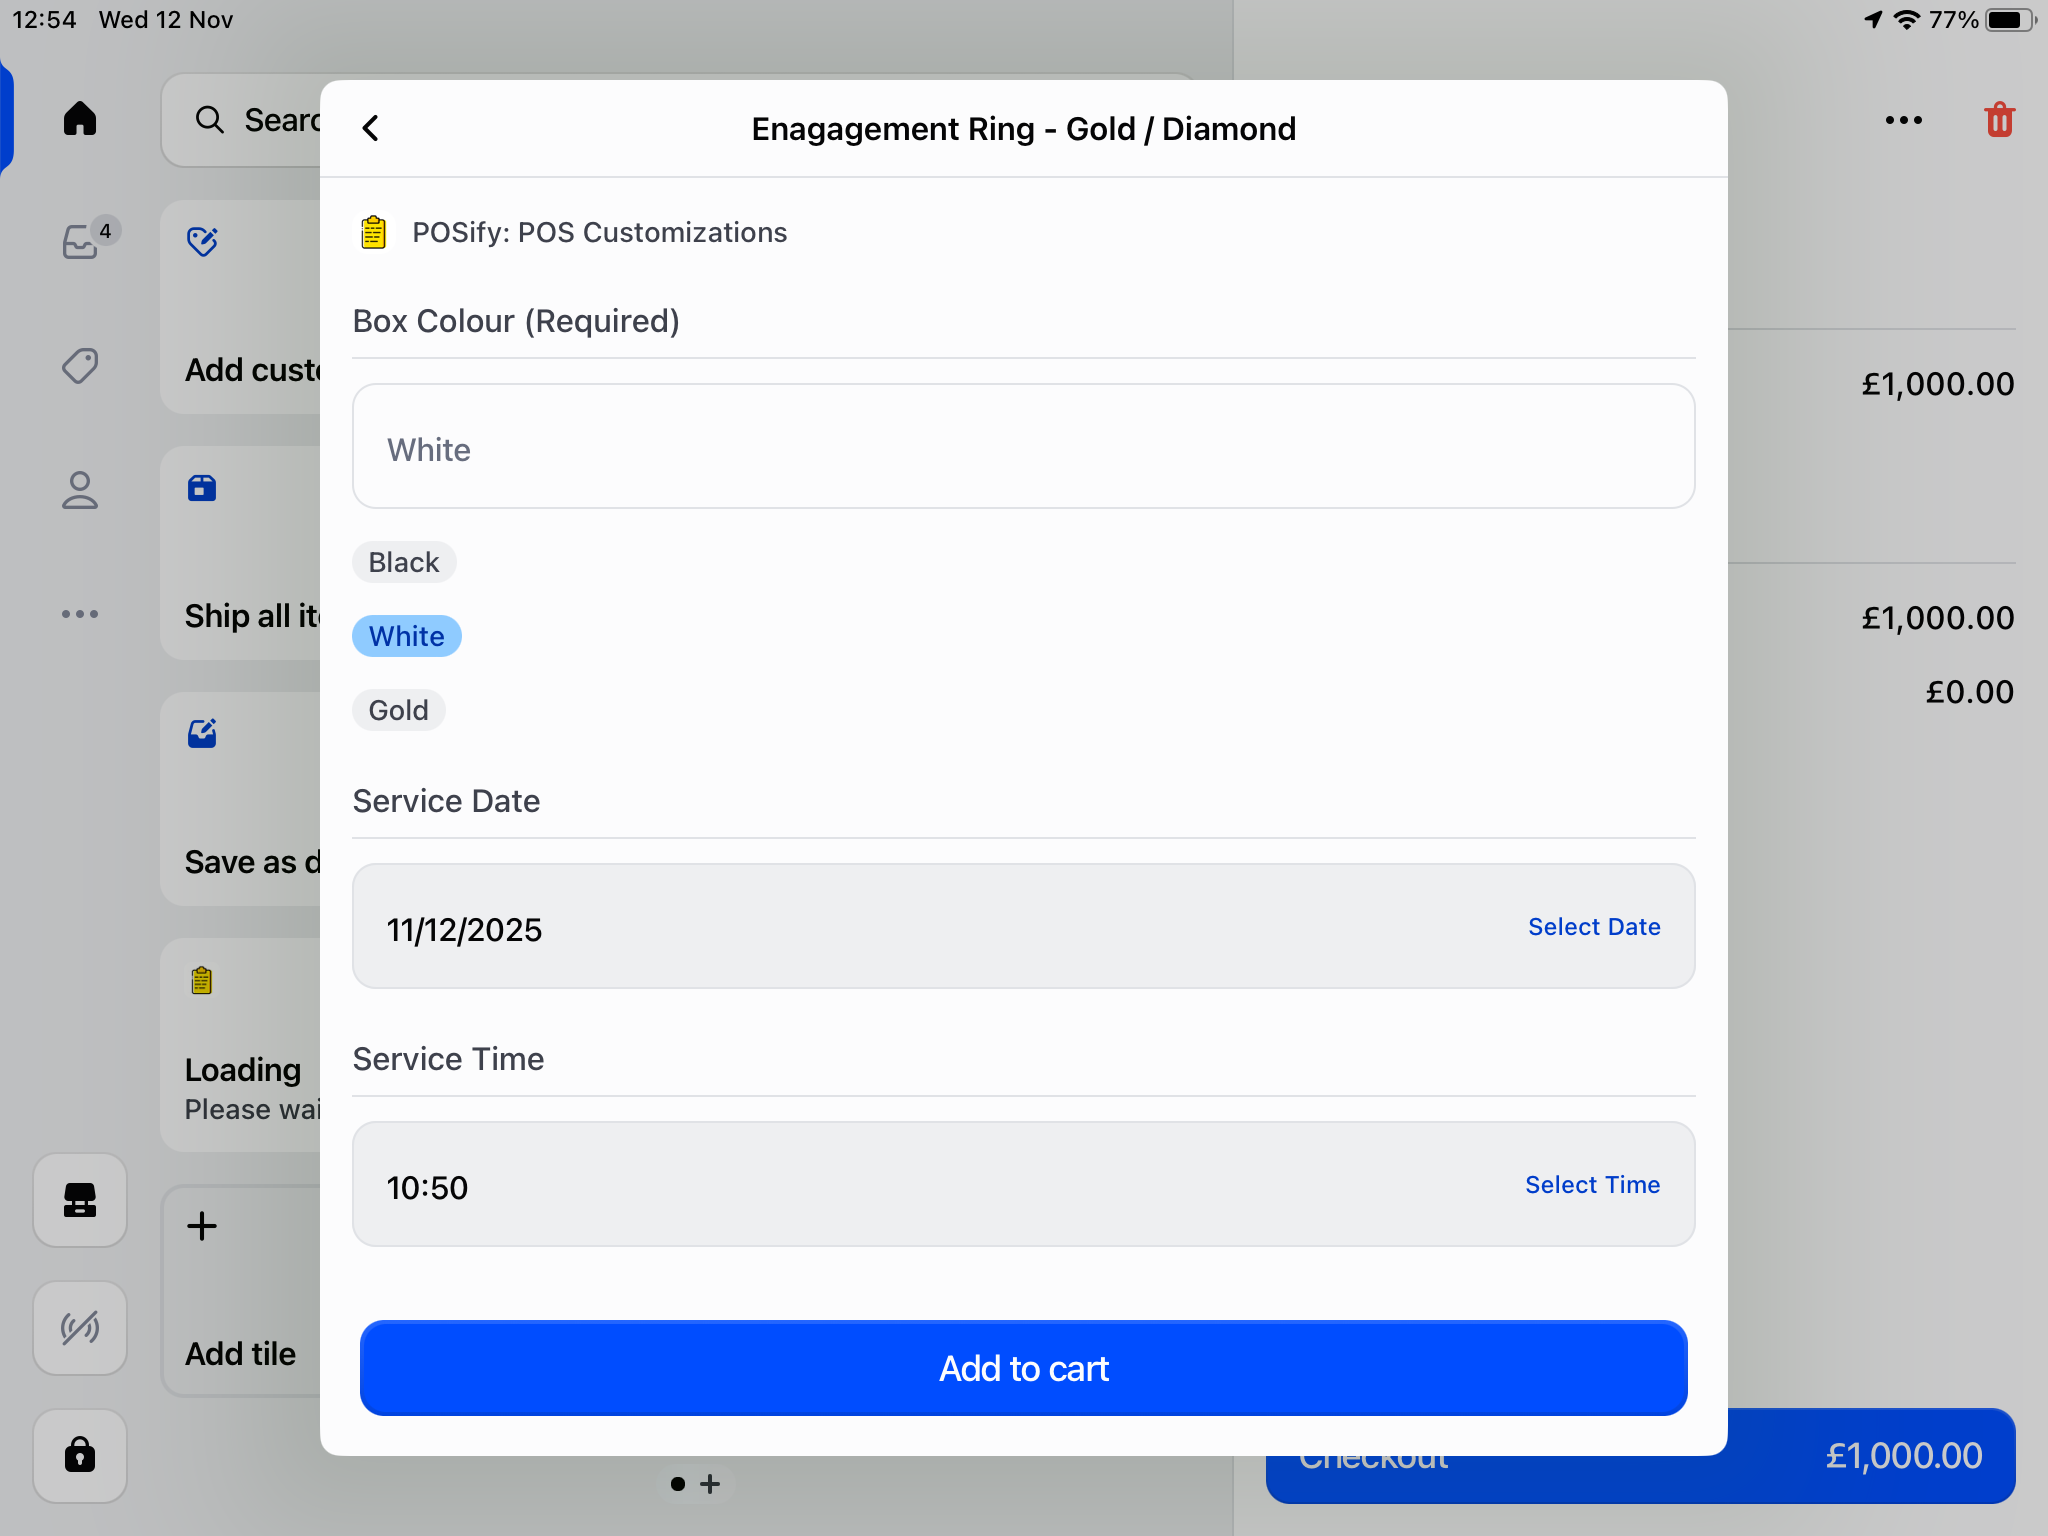Choose the Gold box colour option
Screen dimensions: 2048x1536
coord(398,710)
